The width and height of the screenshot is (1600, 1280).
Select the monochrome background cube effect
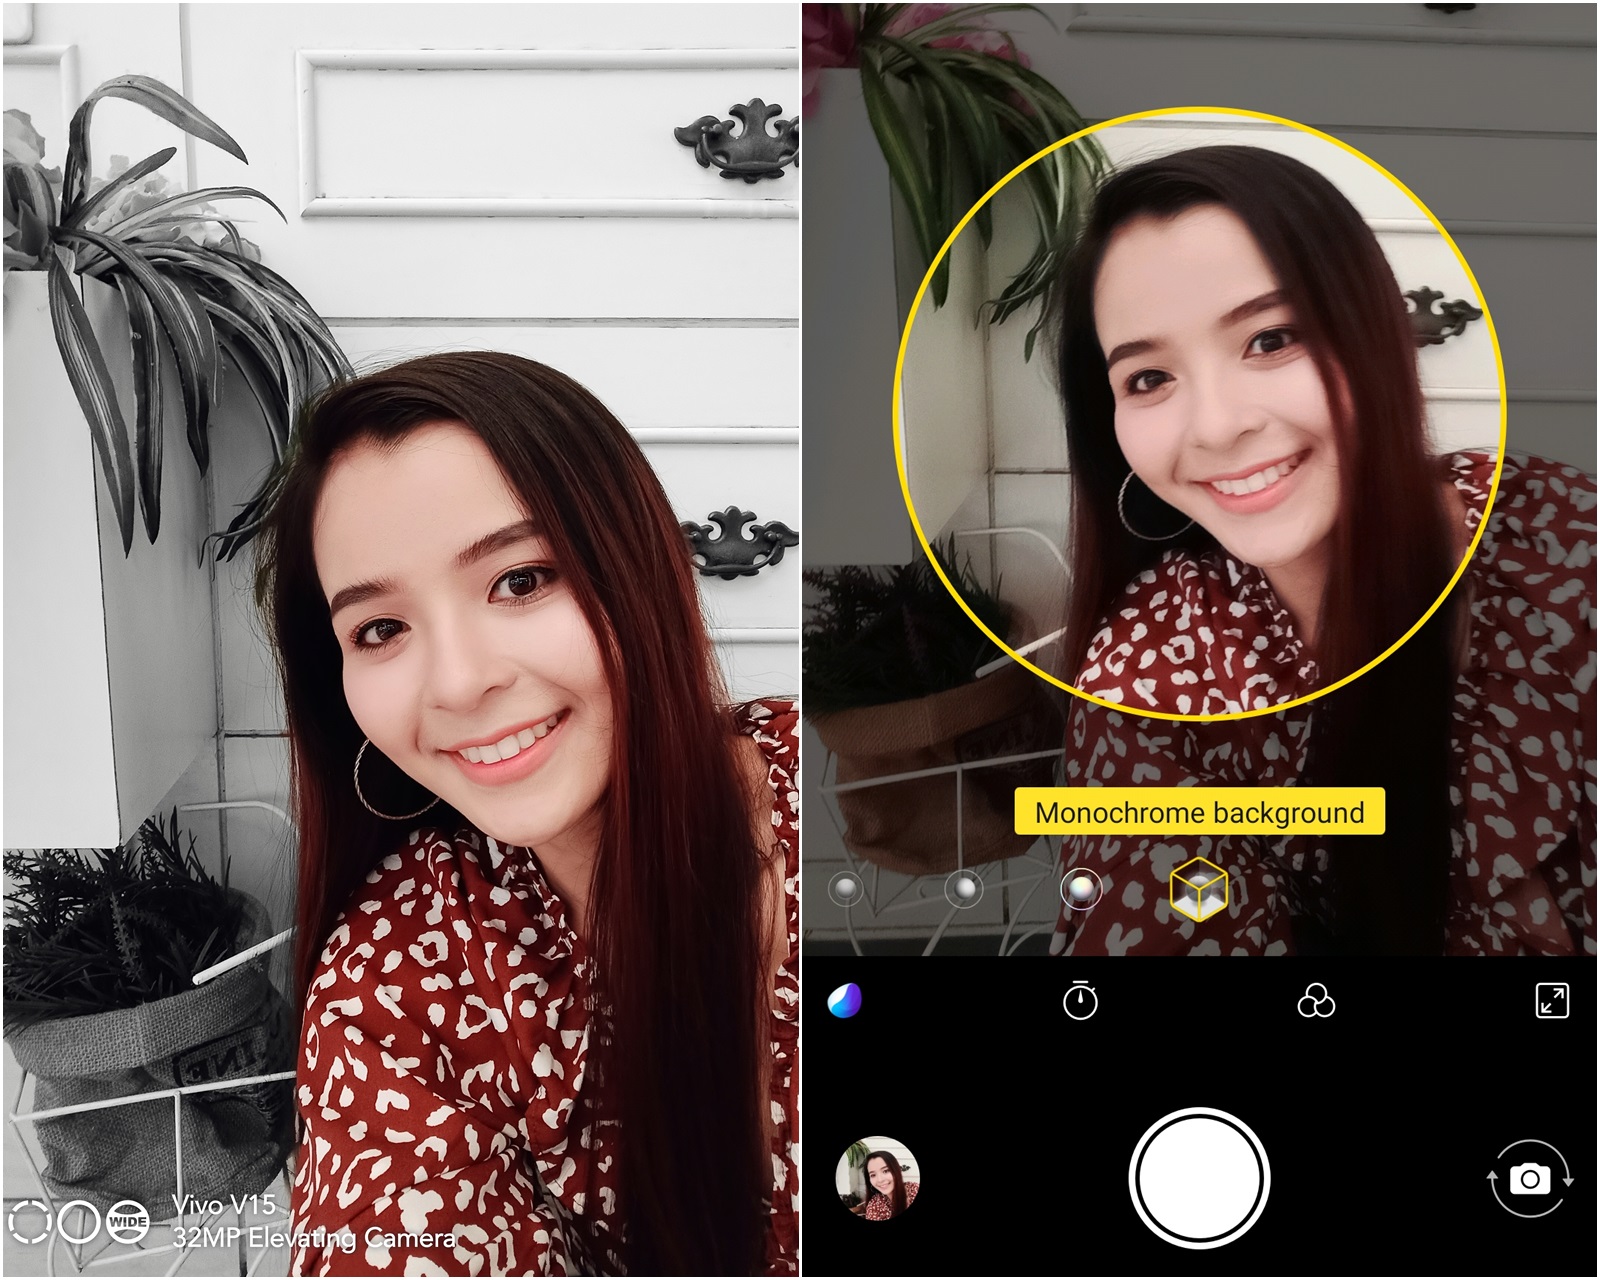tap(1198, 888)
